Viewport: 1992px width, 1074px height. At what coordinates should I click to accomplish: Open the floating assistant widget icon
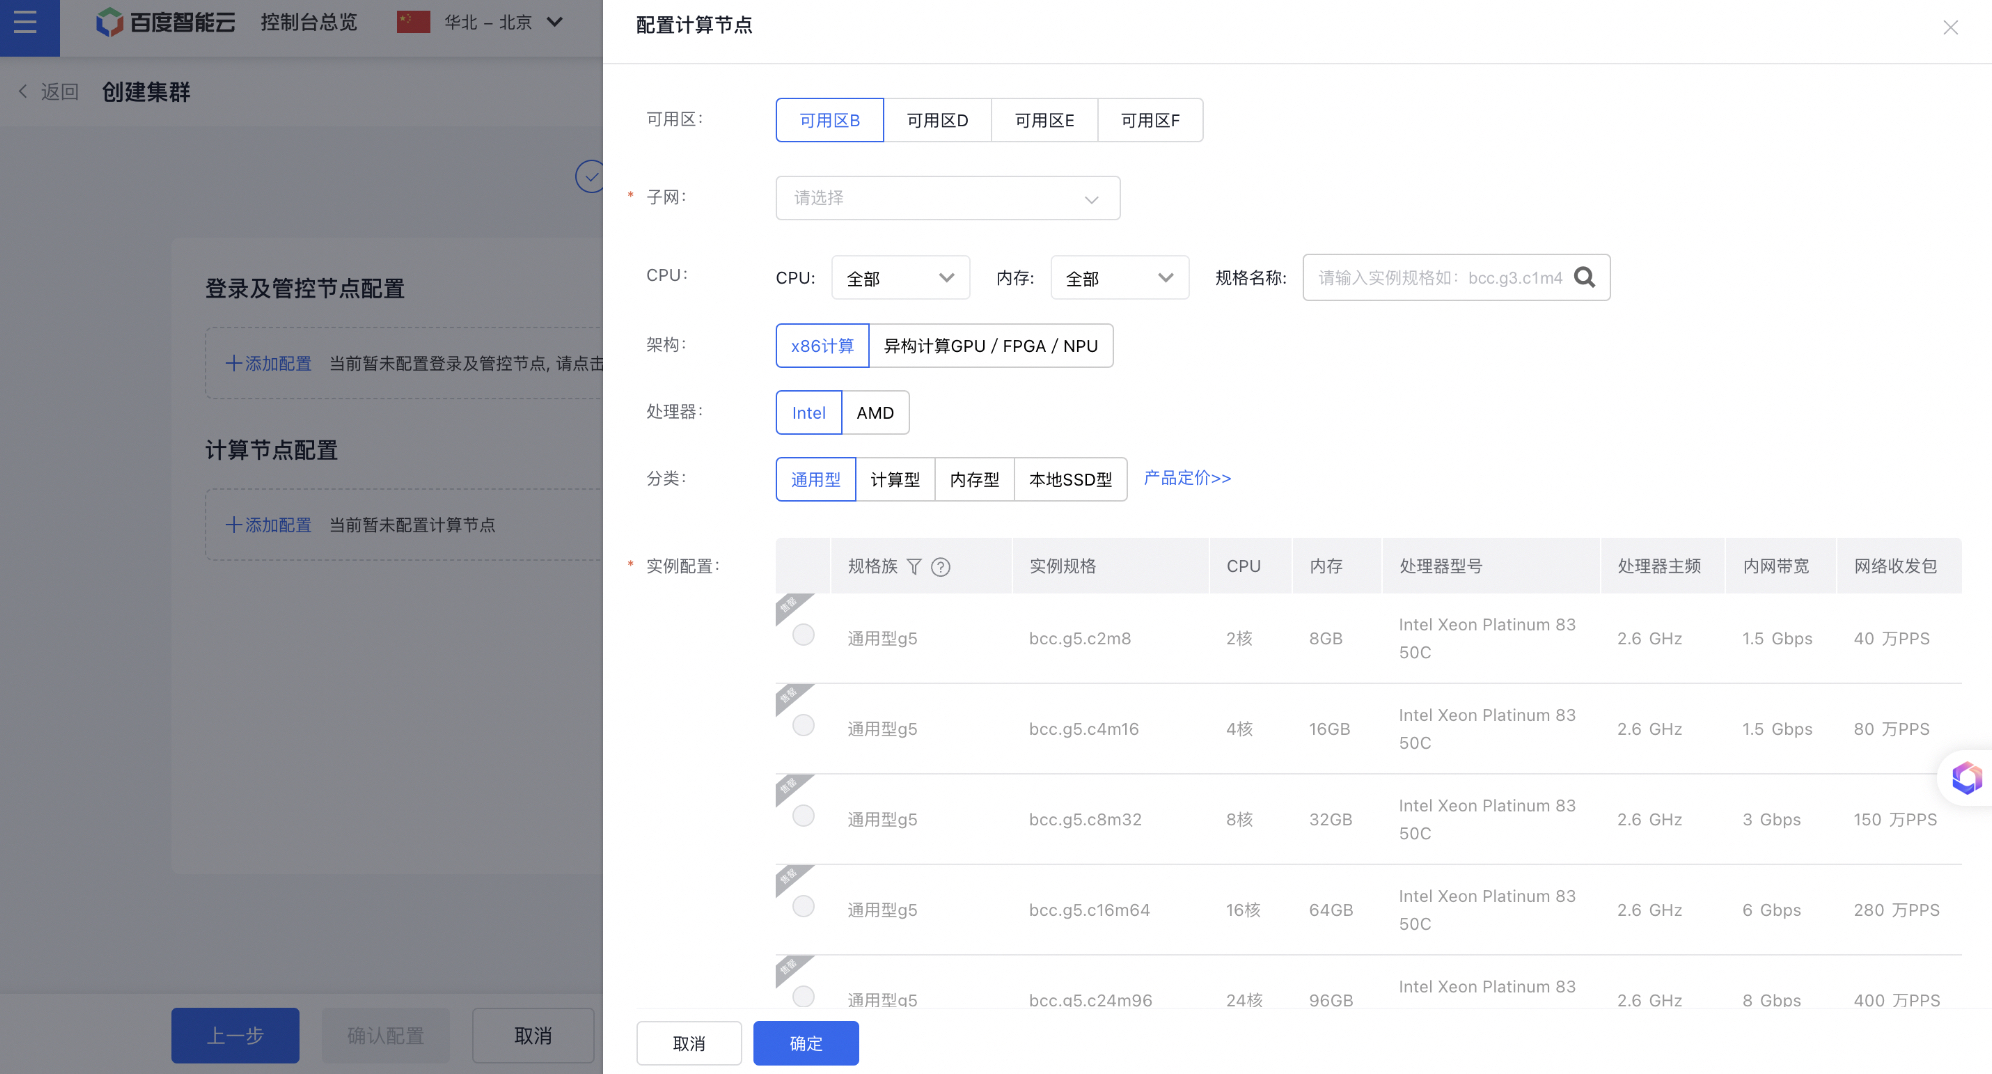click(x=1966, y=777)
